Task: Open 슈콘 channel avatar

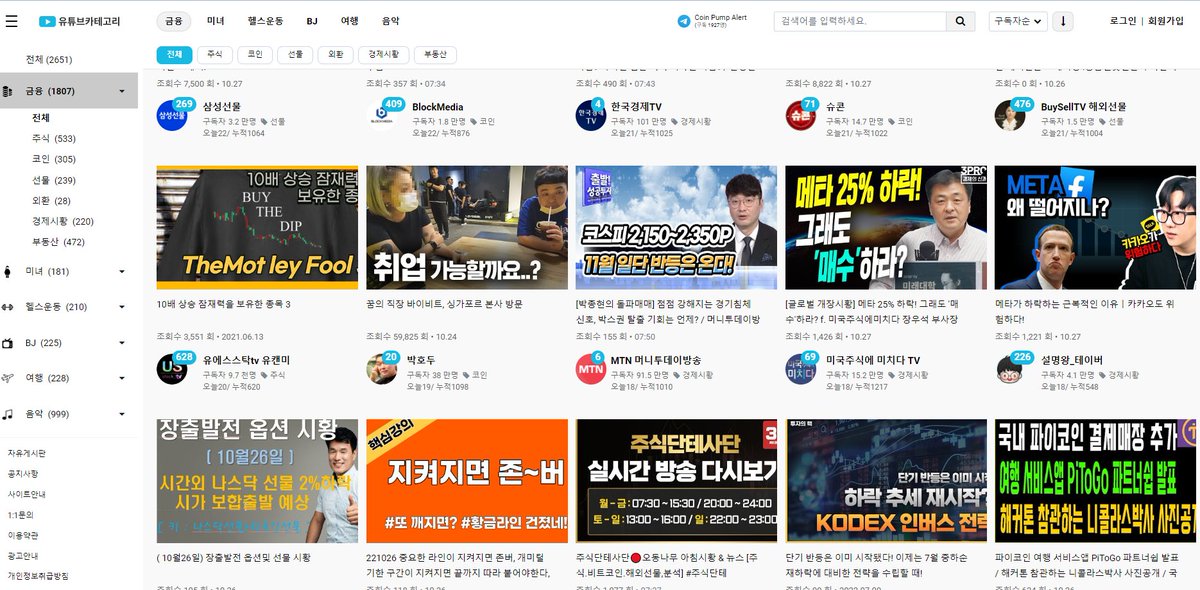Action: pyautogui.click(x=801, y=116)
